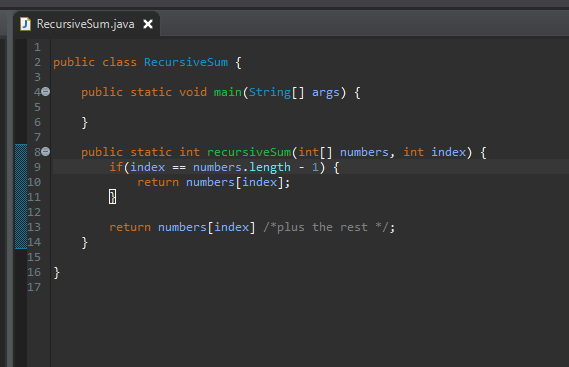The image size is (569, 367).
Task: Click the recursiveSum method name
Action: pyautogui.click(x=249, y=152)
